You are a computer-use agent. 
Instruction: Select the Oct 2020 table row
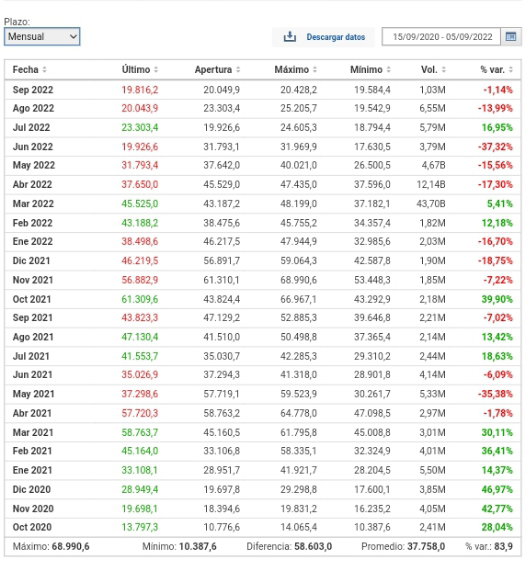[262, 527]
